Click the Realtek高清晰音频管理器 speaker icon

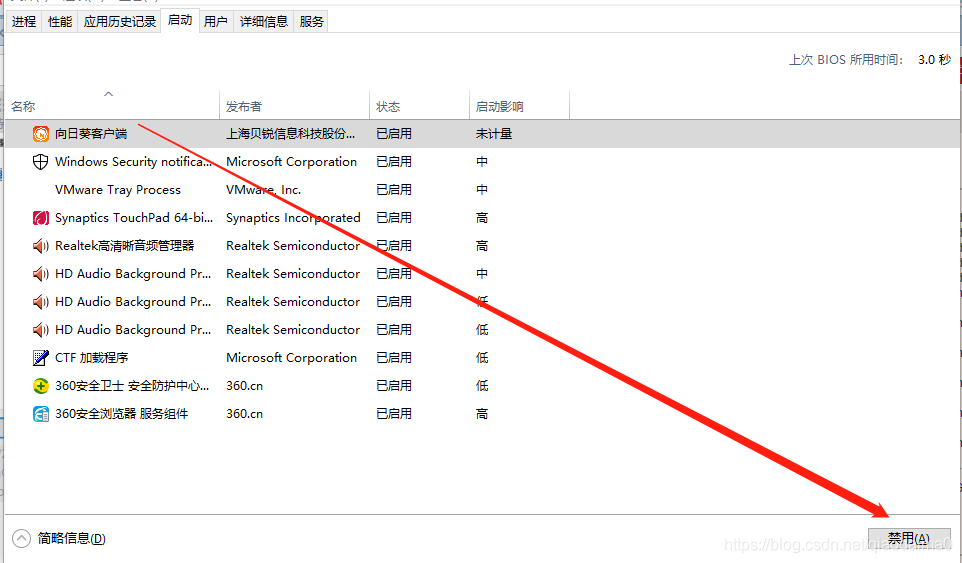point(40,246)
